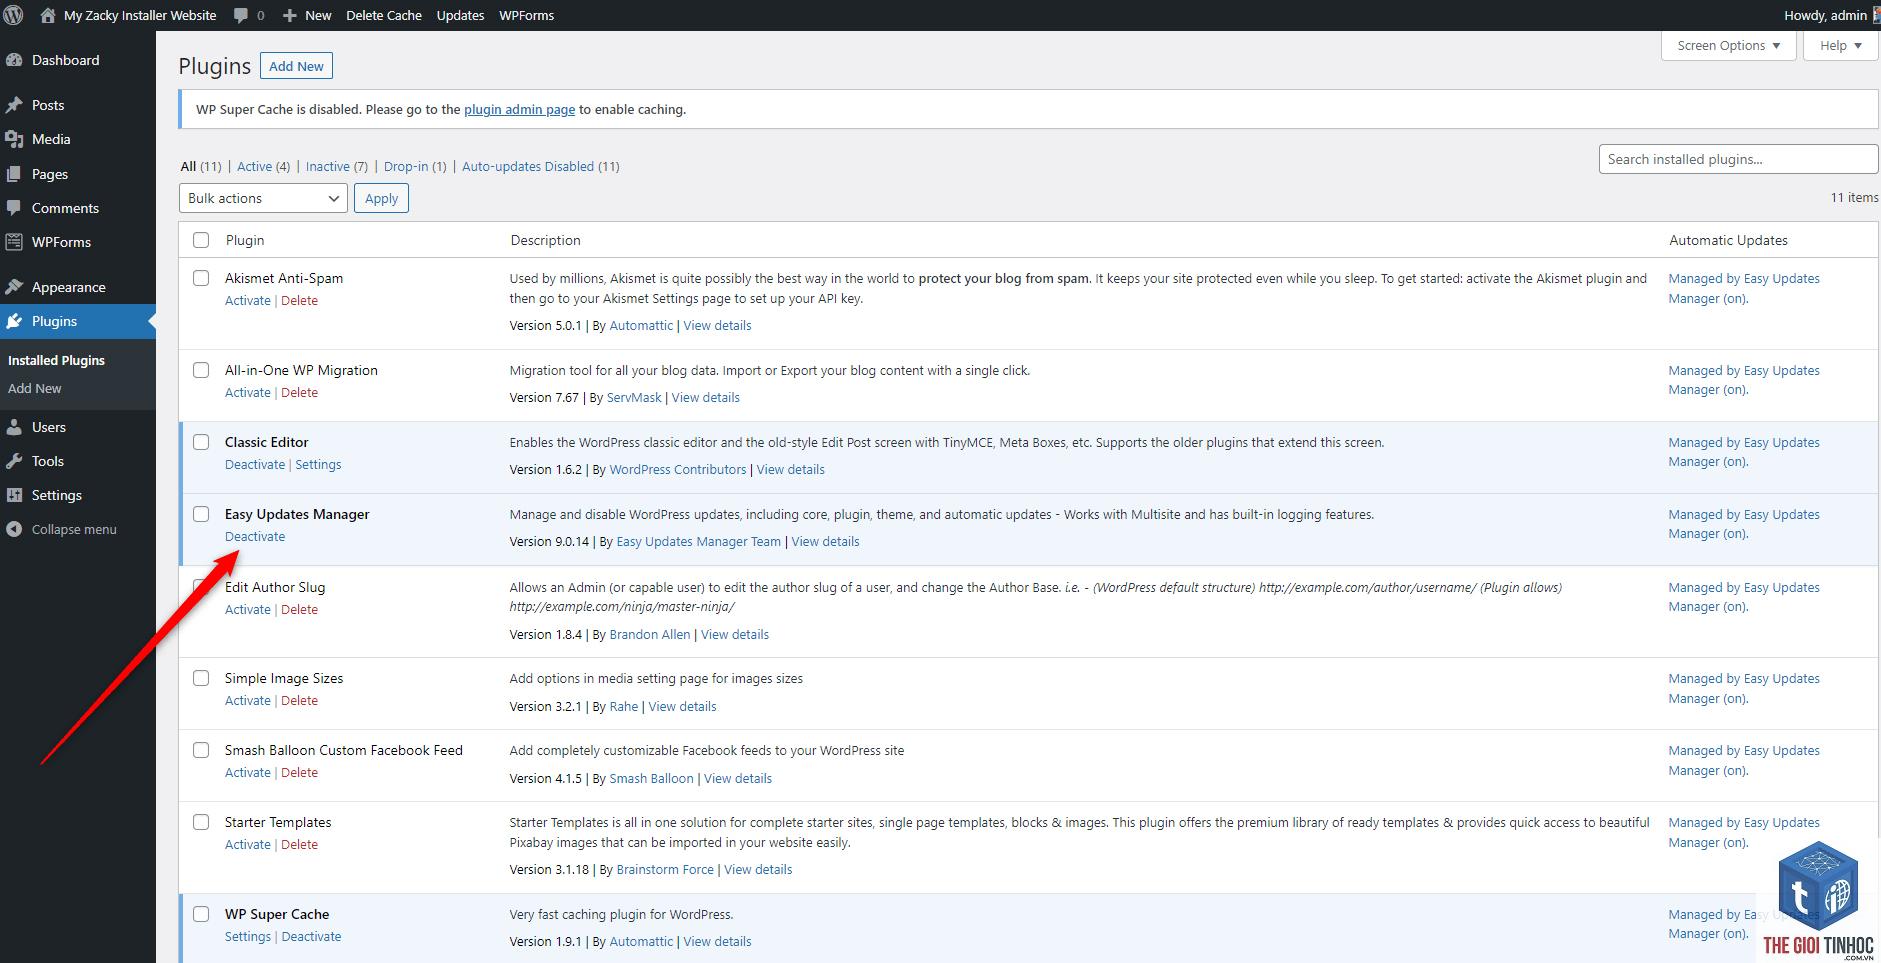Open Classic Editor Settings link
This screenshot has height=963, width=1881.
click(318, 464)
